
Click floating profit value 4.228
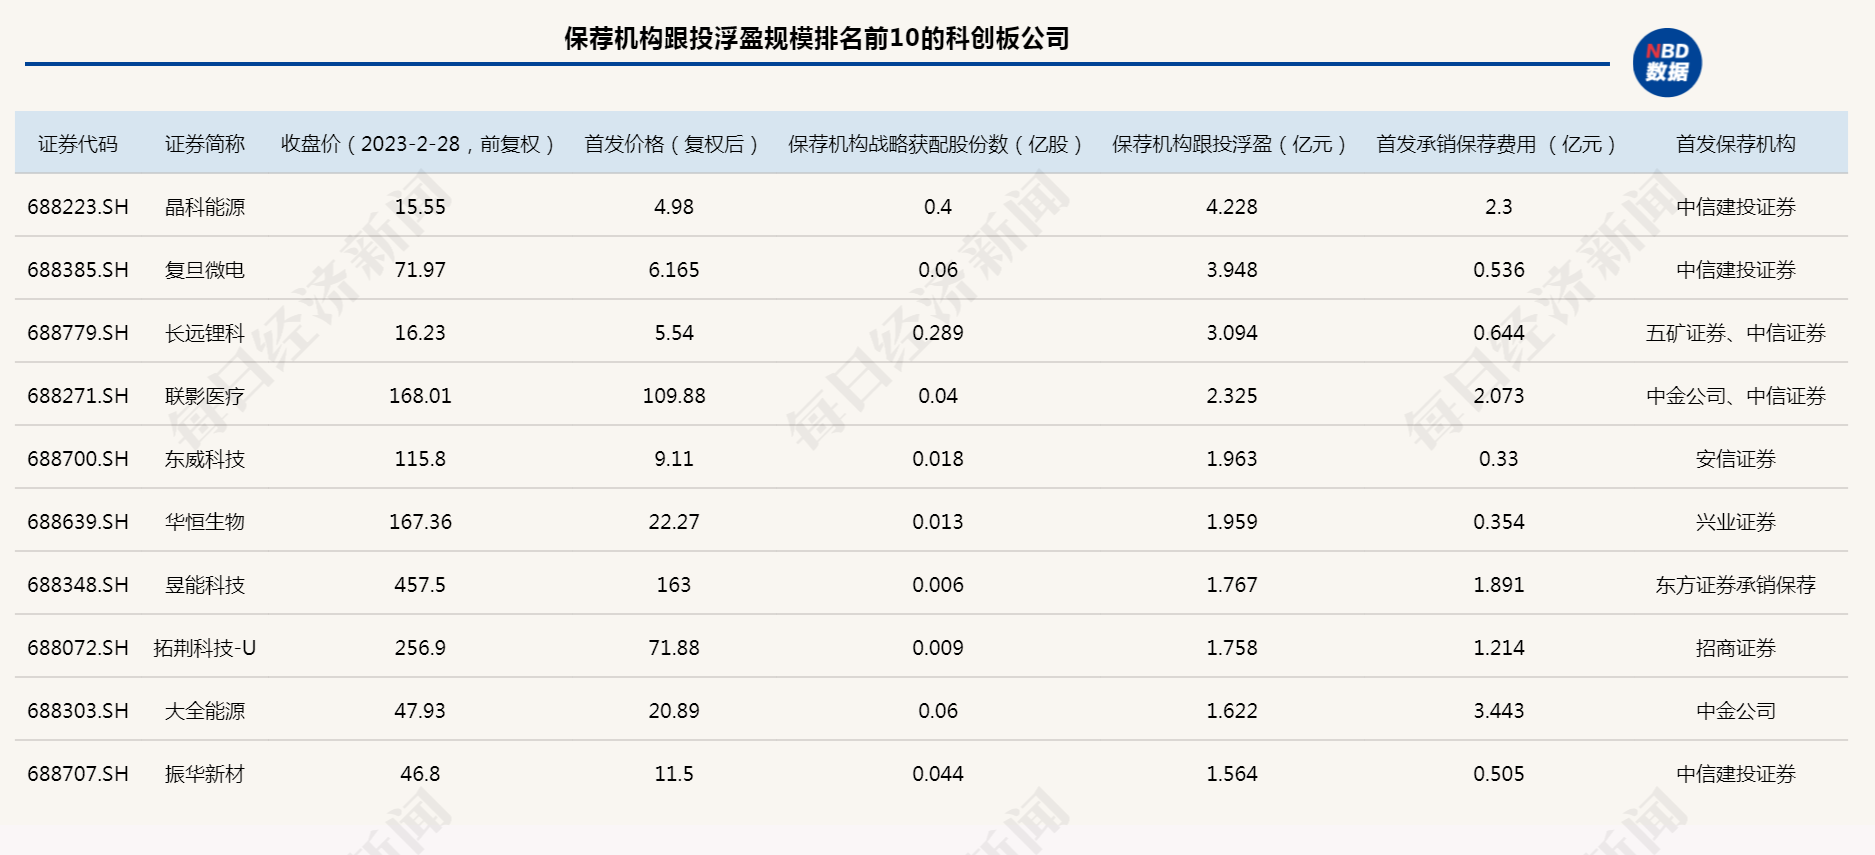[1232, 207]
